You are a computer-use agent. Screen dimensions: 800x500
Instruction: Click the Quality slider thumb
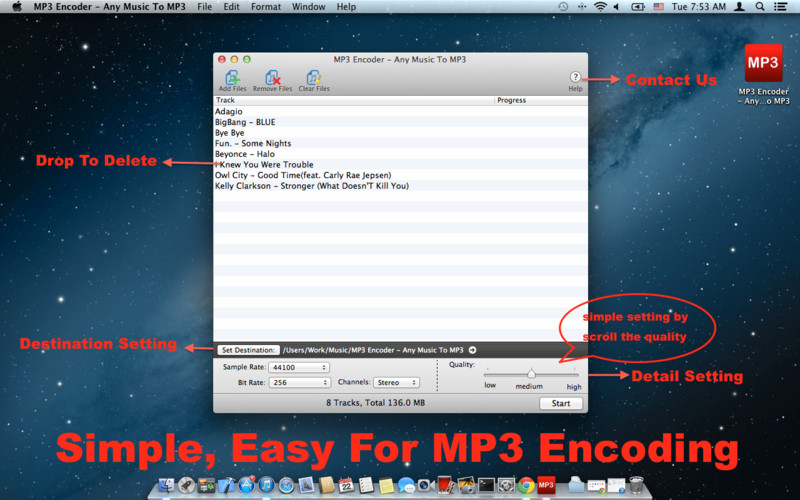[531, 373]
